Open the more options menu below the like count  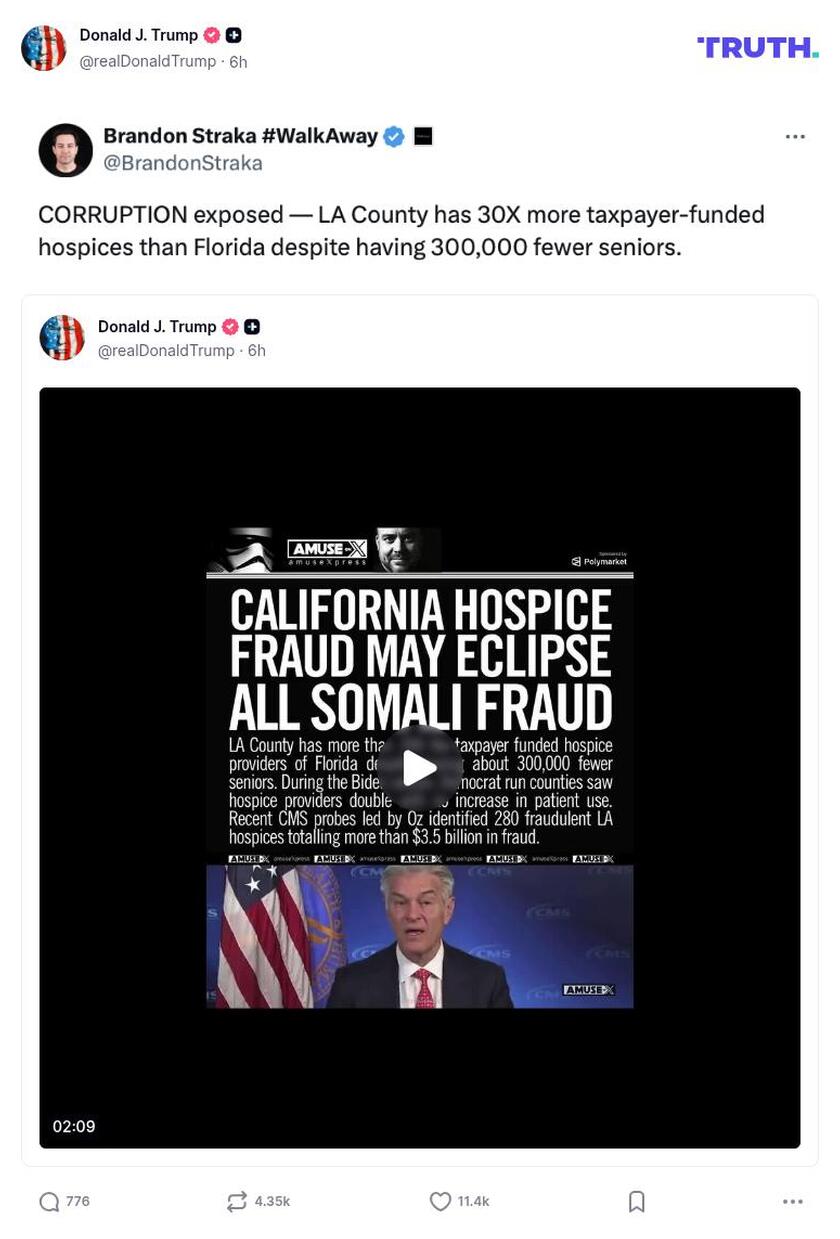[x=795, y=1201]
